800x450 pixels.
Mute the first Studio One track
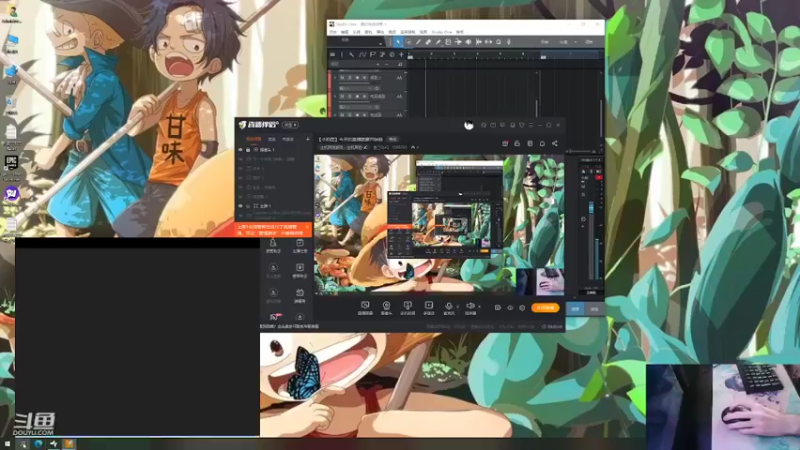click(x=342, y=78)
